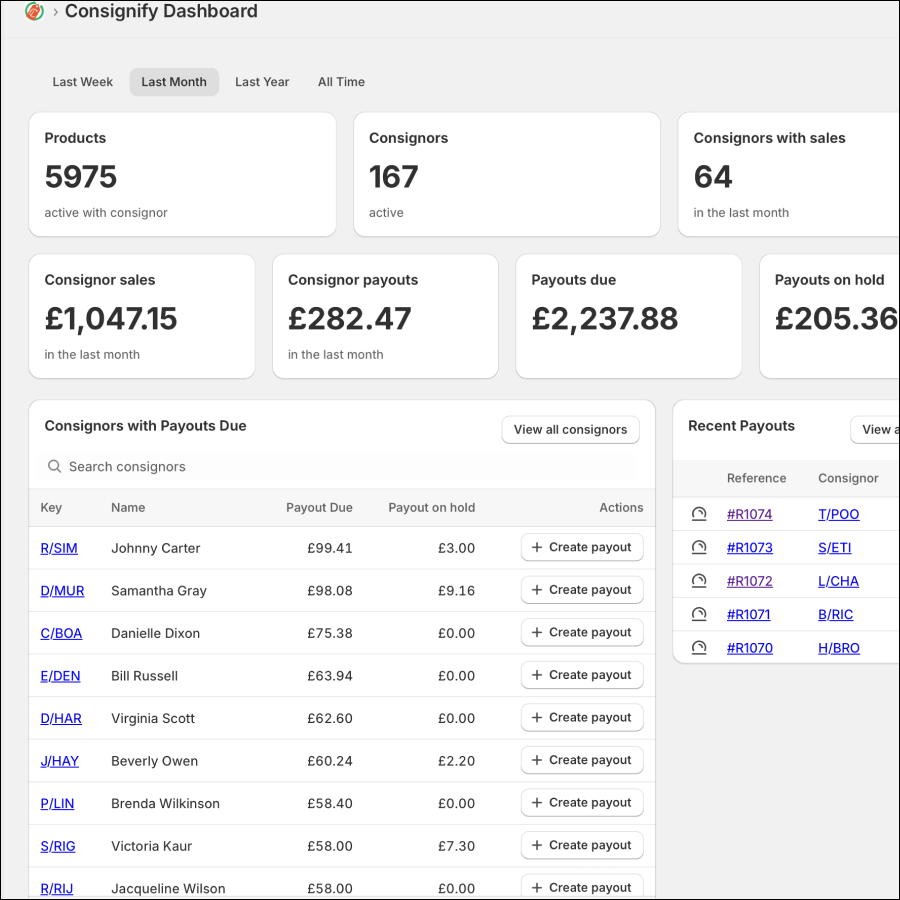Click the payout status icon beside #R1074

(699, 513)
